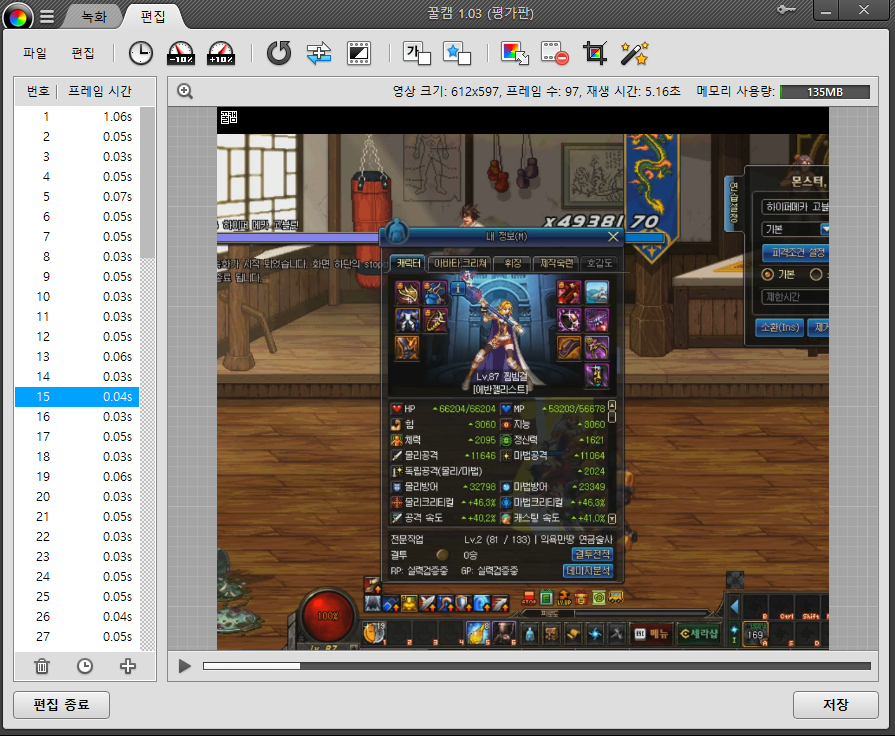This screenshot has width=895, height=736.
Task: Switch to the 녹화 tab
Action: point(94,16)
